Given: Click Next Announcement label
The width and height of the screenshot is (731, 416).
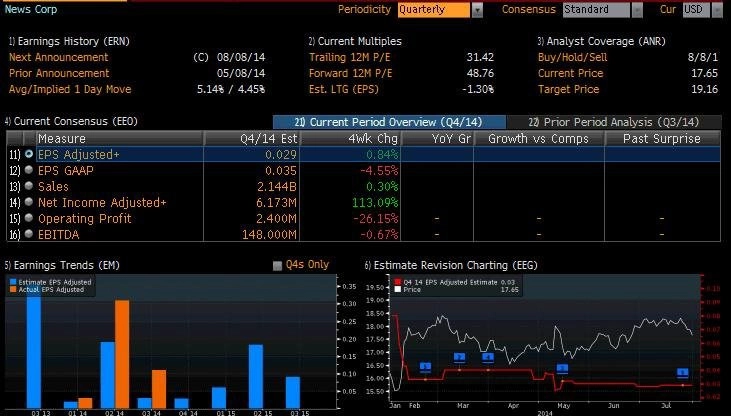Looking at the screenshot, I should click(59, 57).
